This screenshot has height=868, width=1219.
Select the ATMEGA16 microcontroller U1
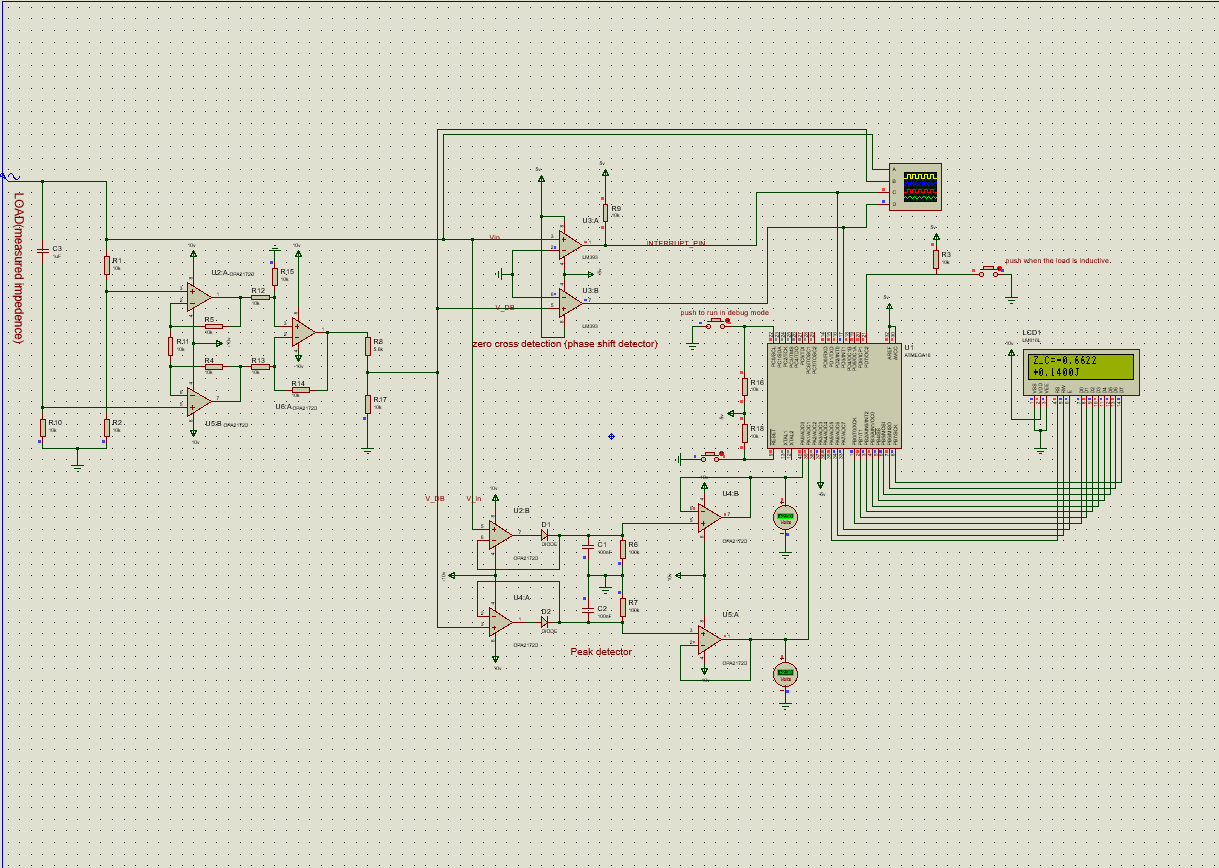pos(834,398)
